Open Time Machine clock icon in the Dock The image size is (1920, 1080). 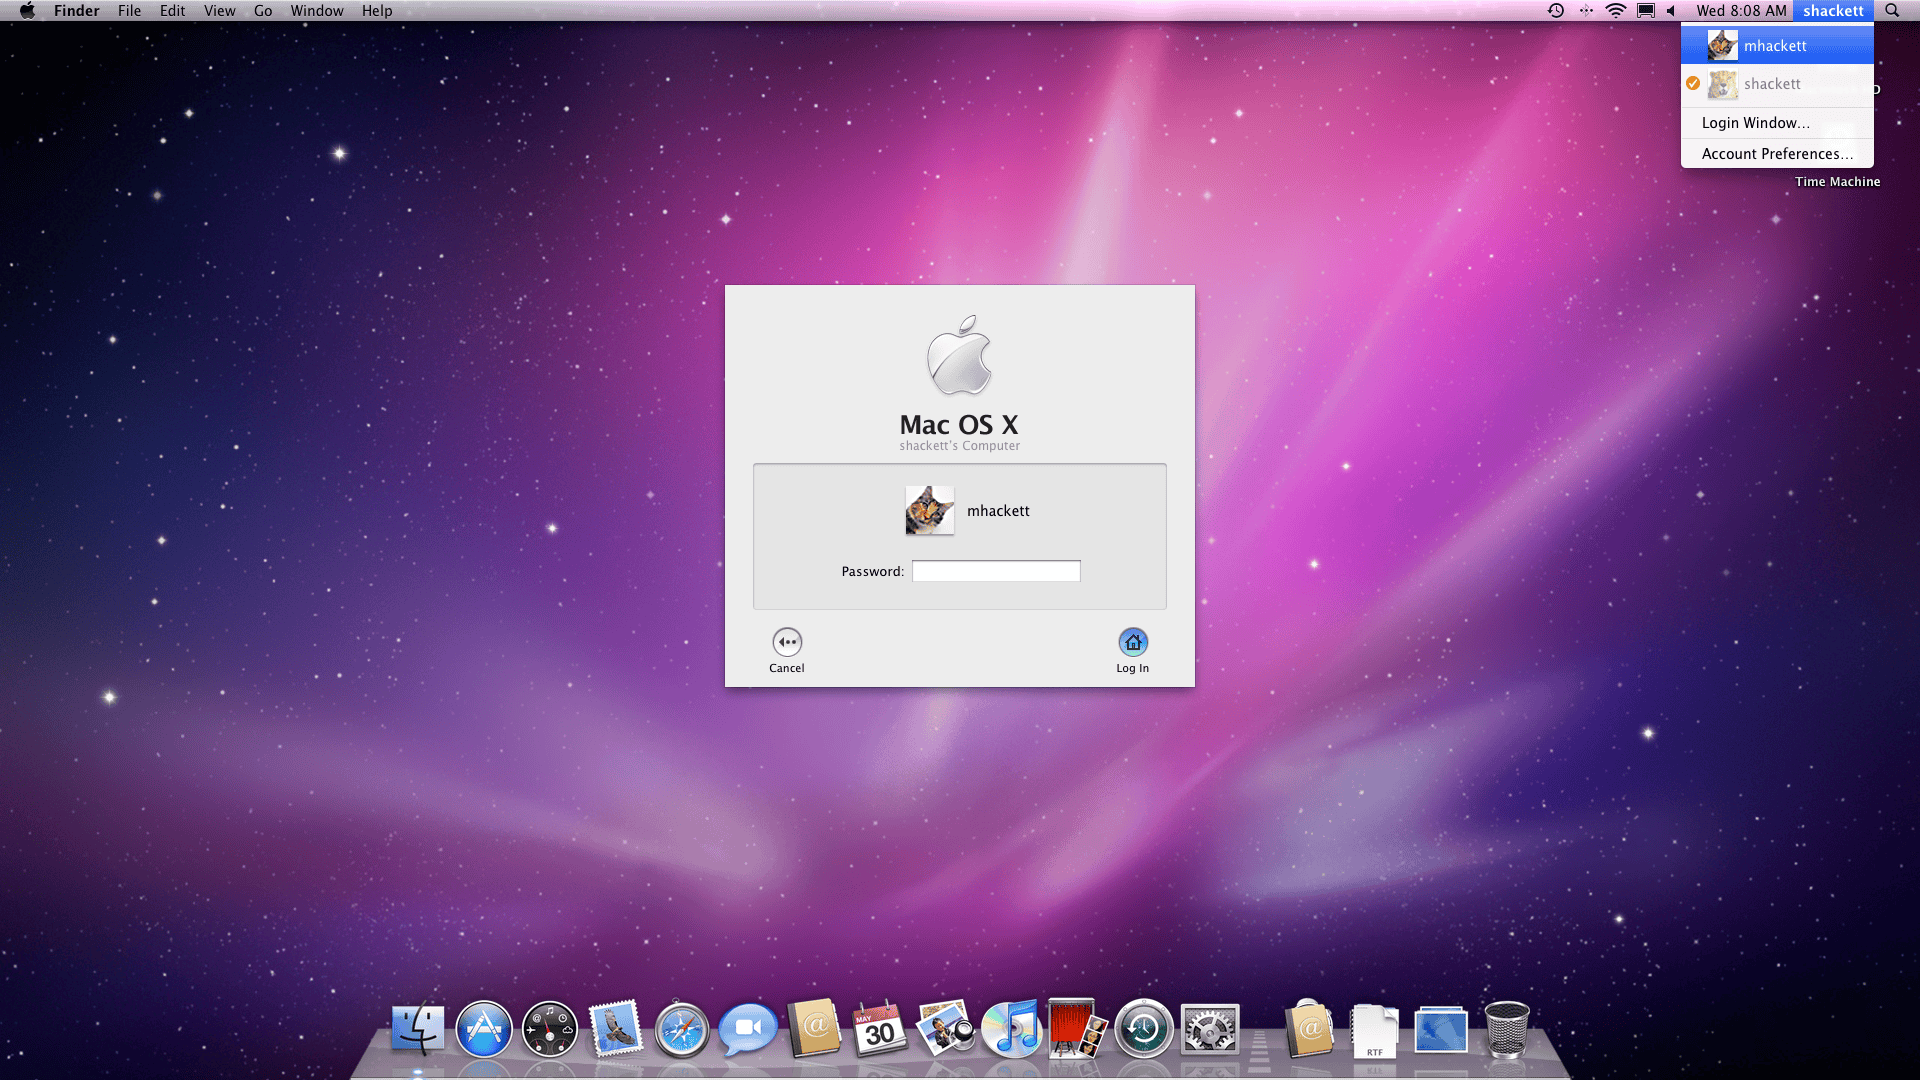(x=1144, y=1029)
